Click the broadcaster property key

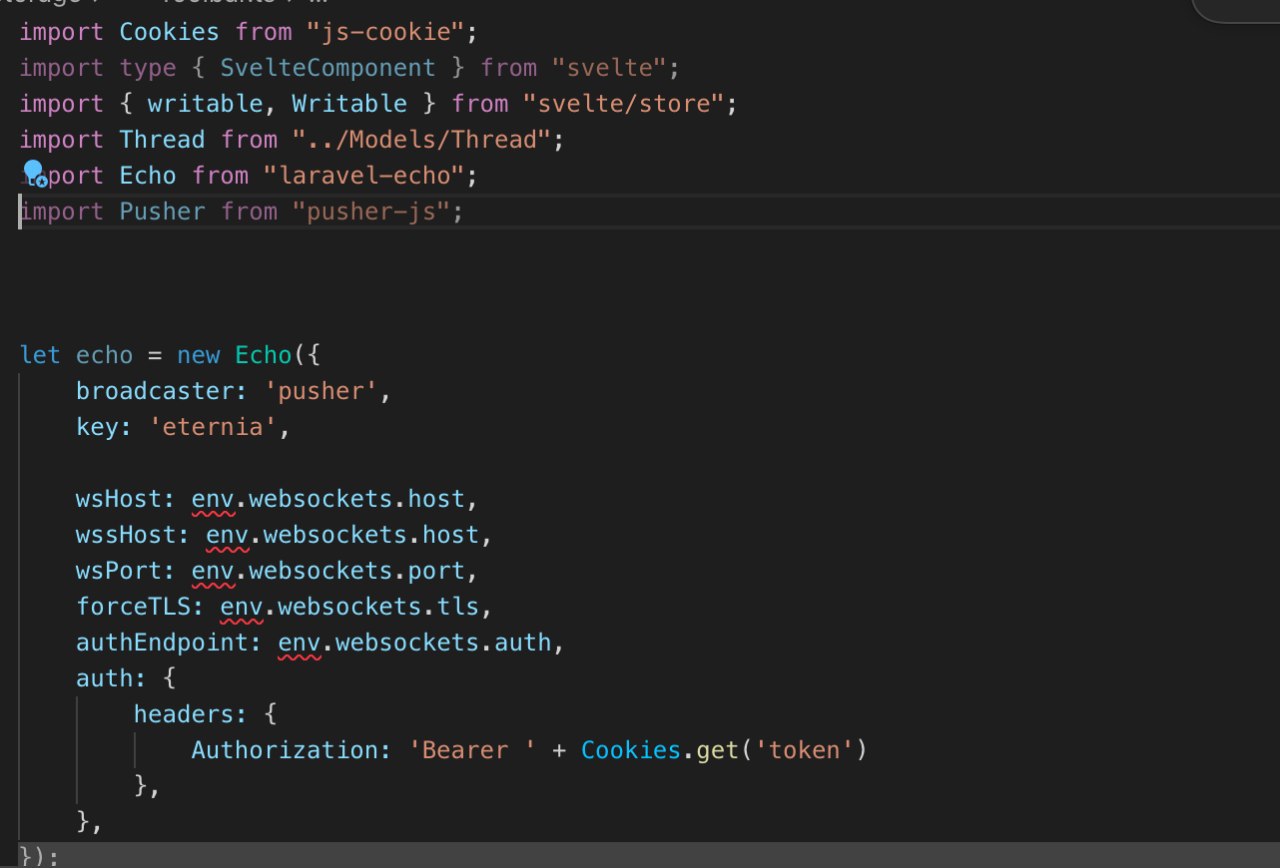point(155,391)
